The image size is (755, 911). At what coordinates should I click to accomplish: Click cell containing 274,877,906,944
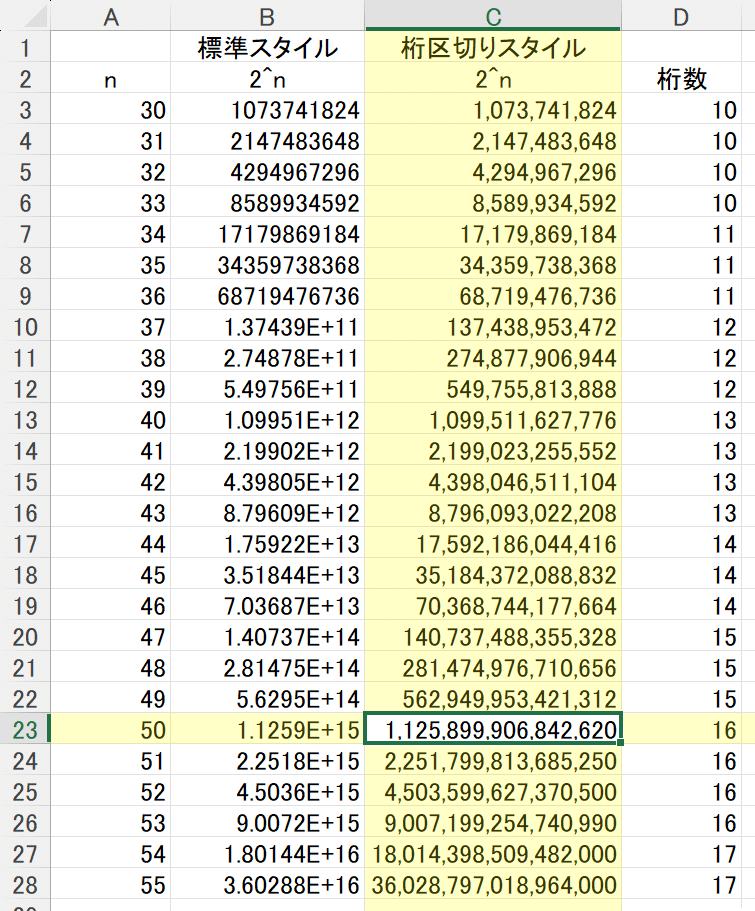493,358
